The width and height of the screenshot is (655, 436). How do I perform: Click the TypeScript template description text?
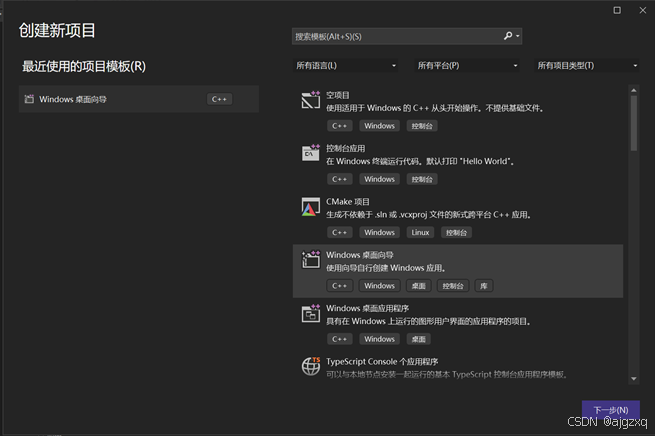tap(447, 375)
